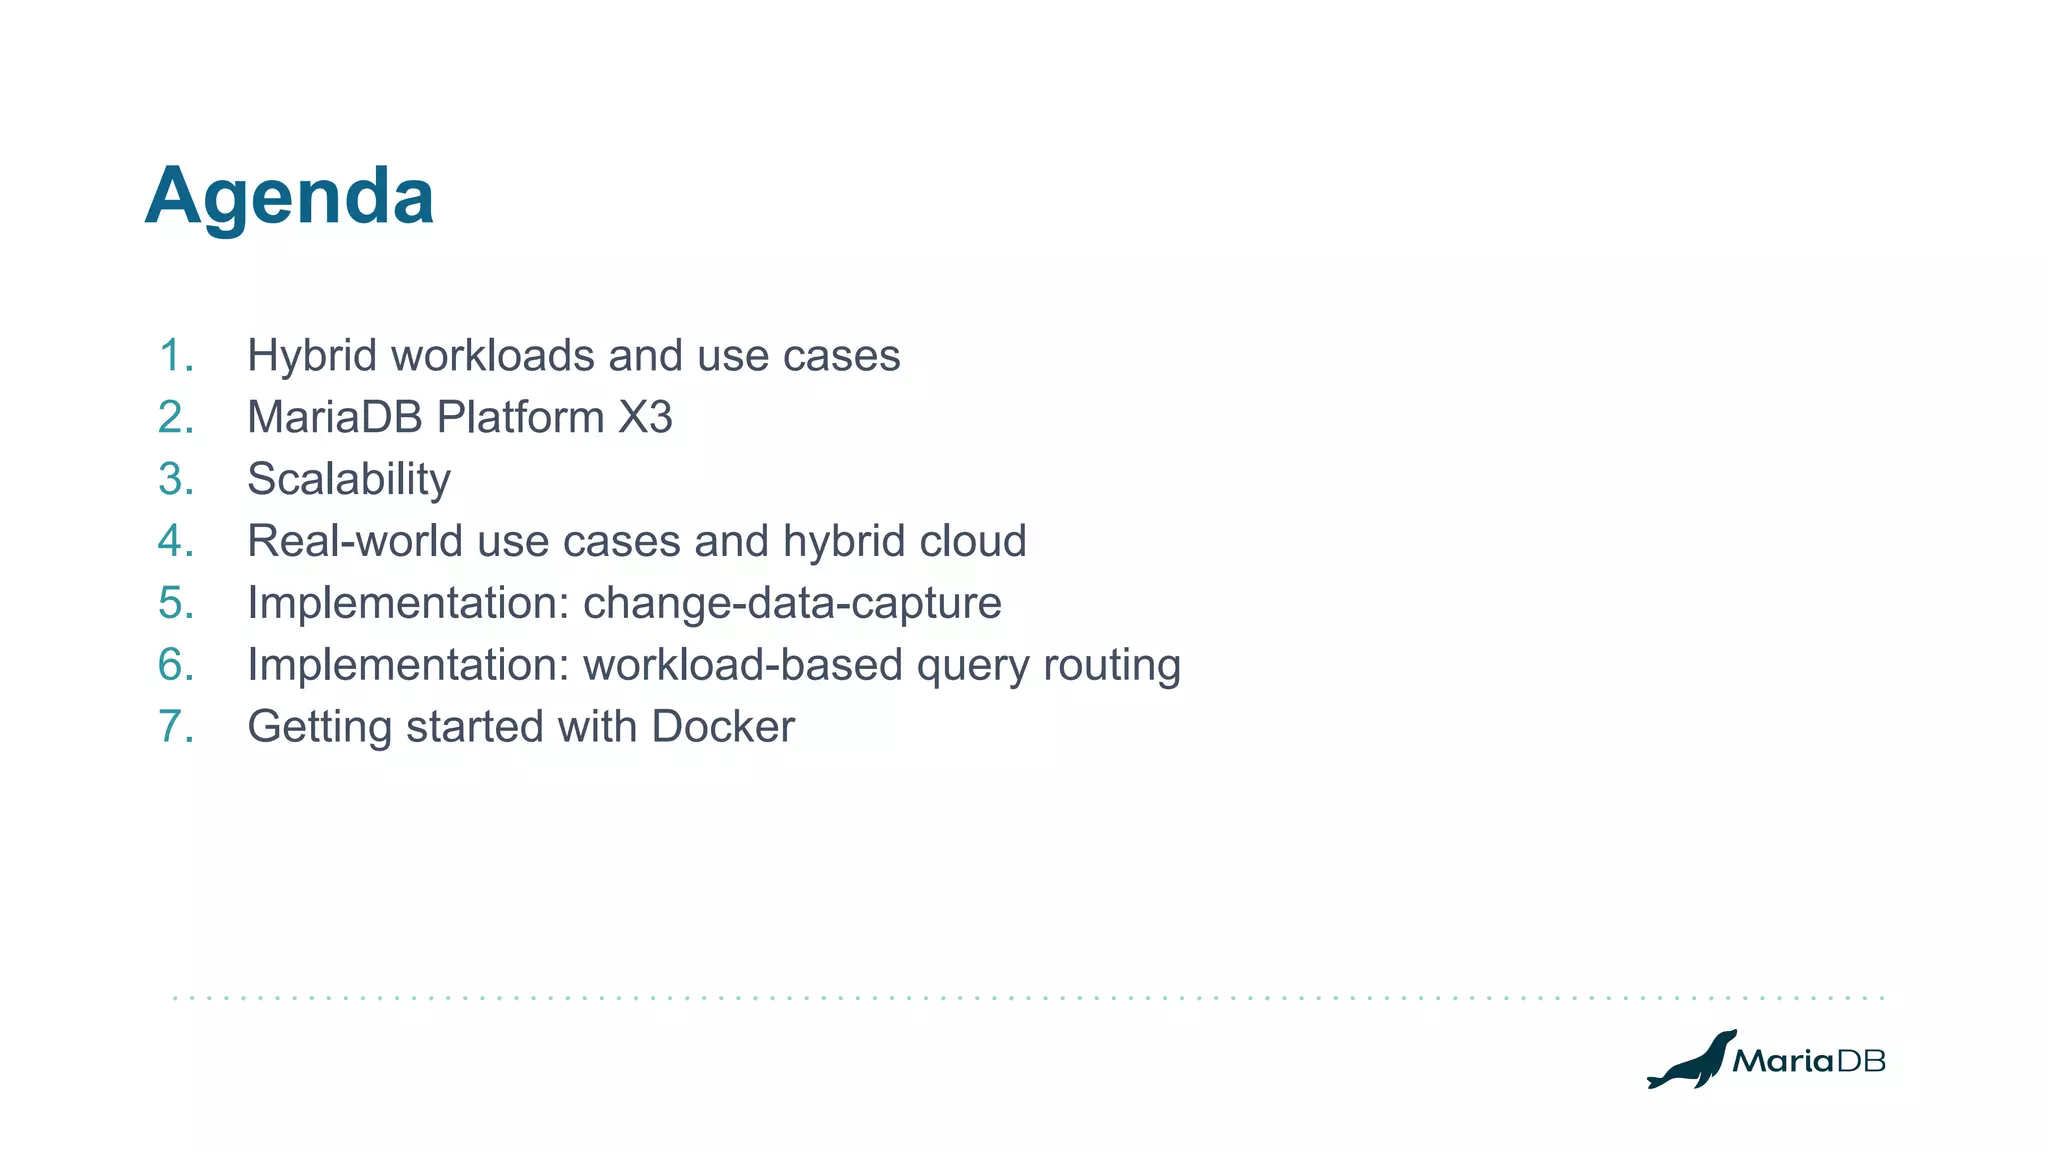Click the word 'X3' in second item
Screen dimensions: 2048x1152
[x=645, y=418]
